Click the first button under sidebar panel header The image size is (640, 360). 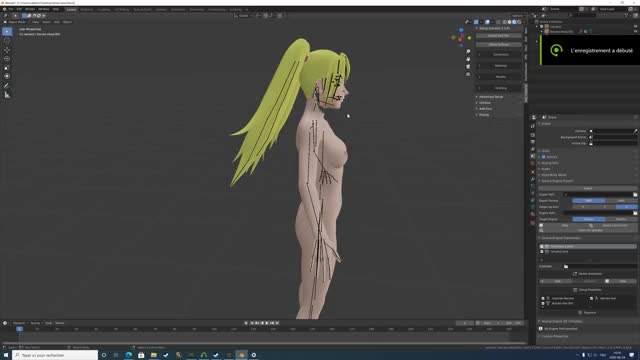(x=498, y=36)
